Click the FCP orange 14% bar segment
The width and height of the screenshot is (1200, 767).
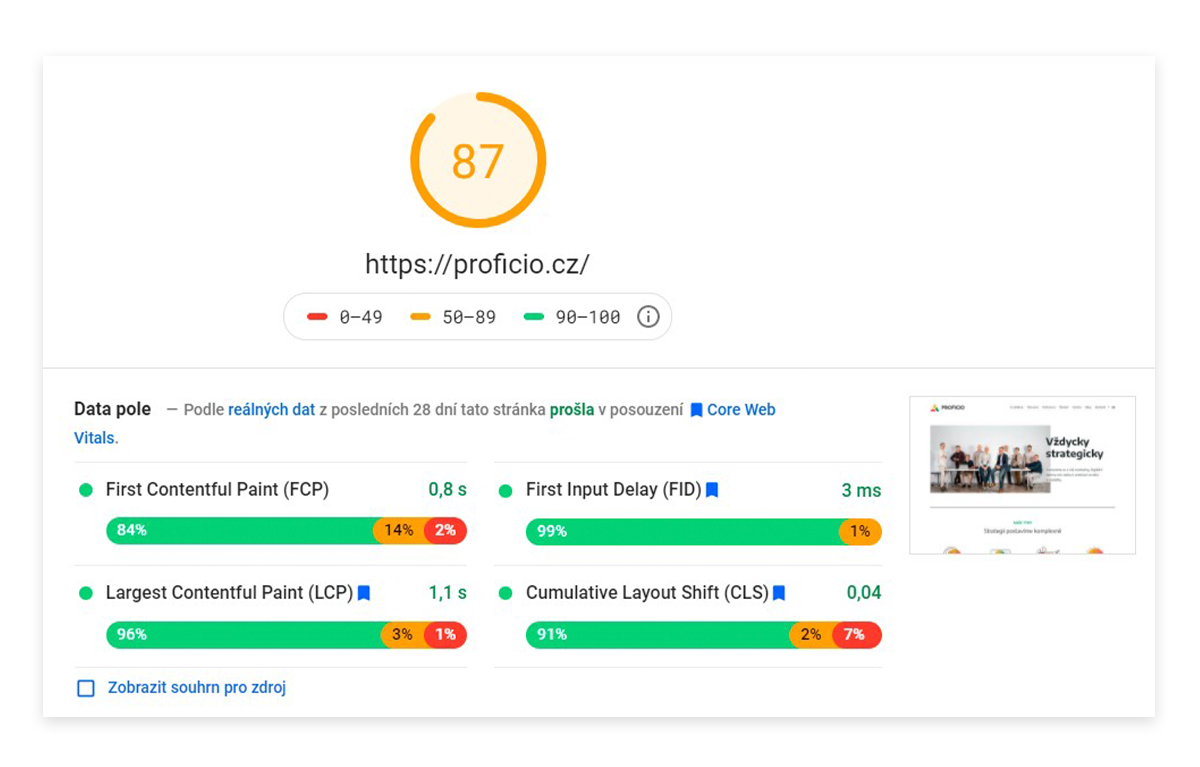[399, 531]
